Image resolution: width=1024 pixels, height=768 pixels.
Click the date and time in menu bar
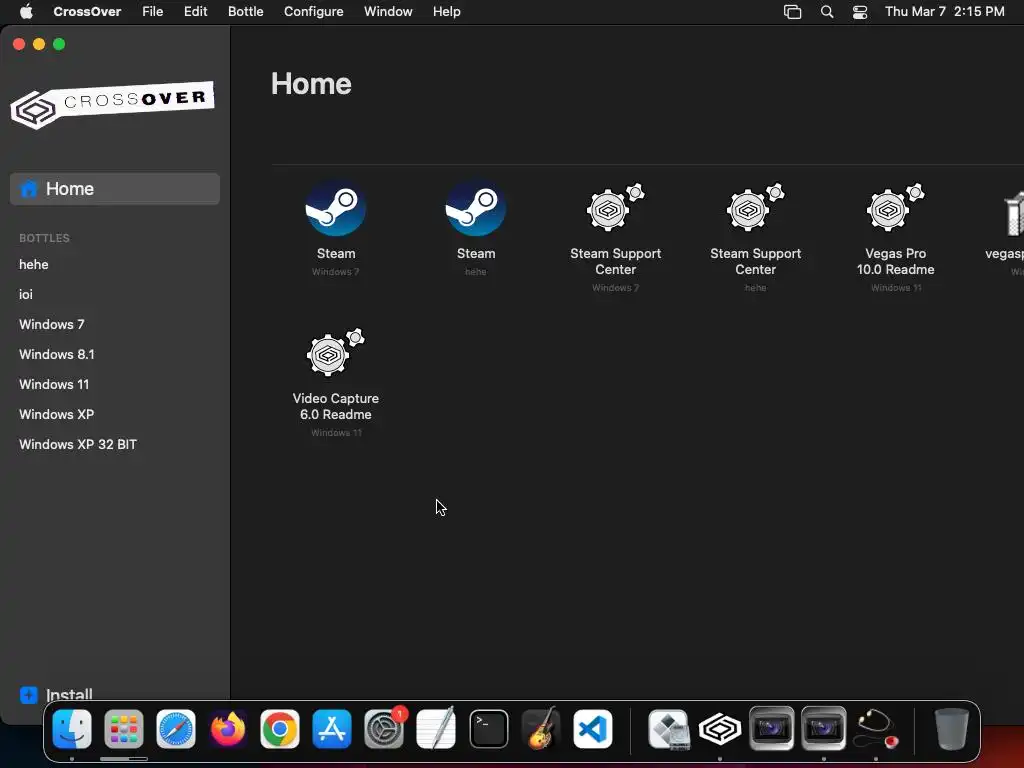(944, 11)
